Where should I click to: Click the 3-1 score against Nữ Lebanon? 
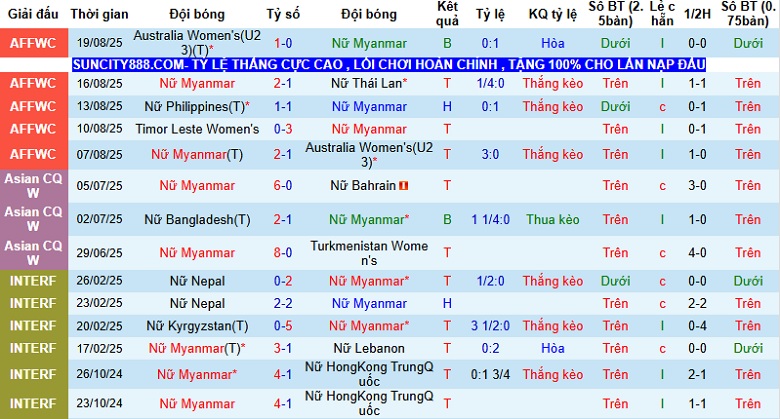click(283, 348)
